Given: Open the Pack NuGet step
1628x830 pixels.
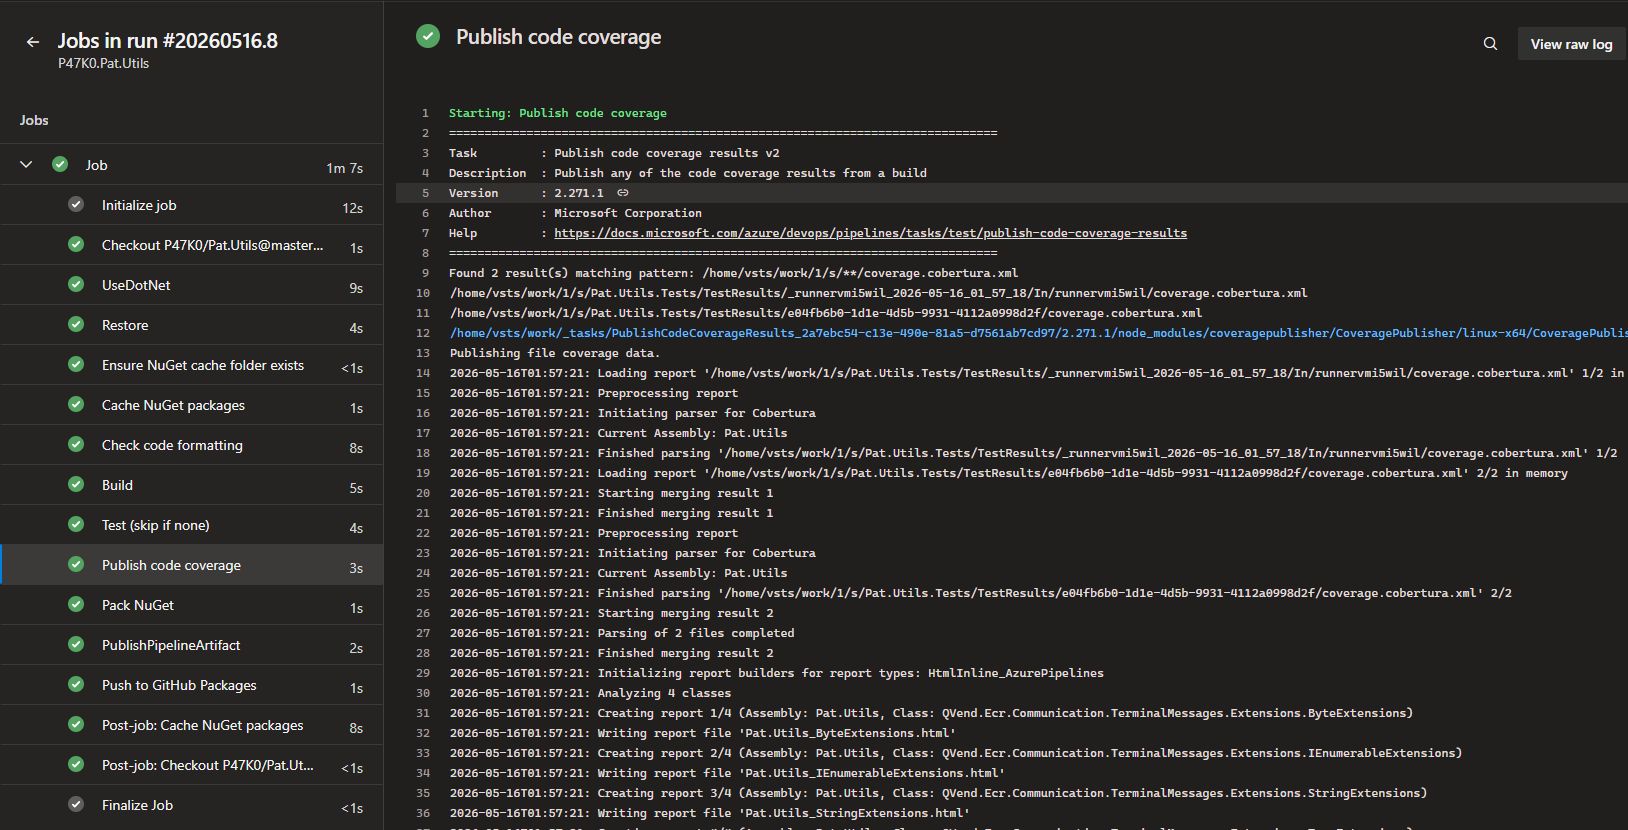Looking at the screenshot, I should pyautogui.click(x=192, y=605).
